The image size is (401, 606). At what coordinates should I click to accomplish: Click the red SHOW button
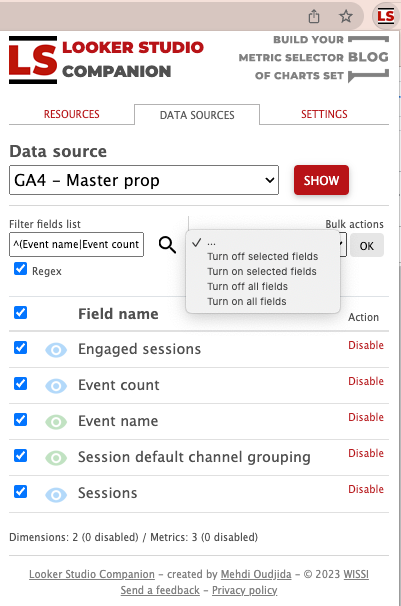pos(321,180)
